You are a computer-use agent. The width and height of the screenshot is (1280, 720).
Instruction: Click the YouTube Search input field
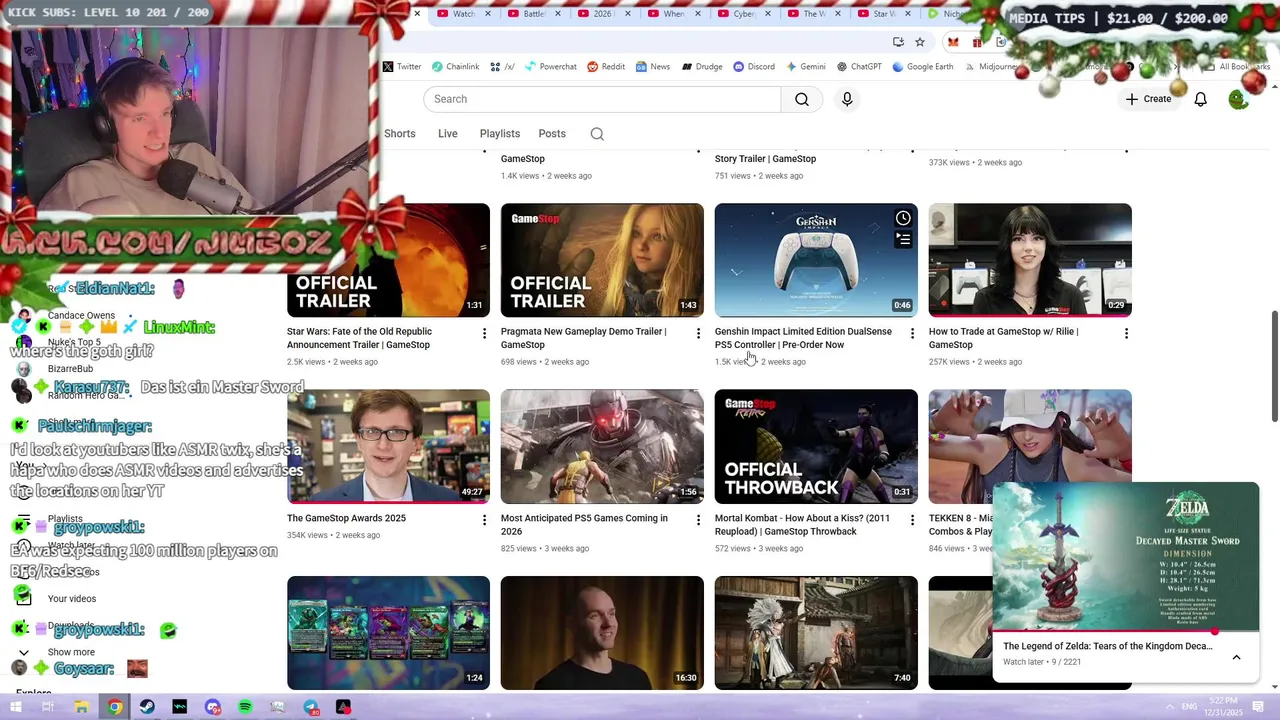pyautogui.click(x=601, y=99)
